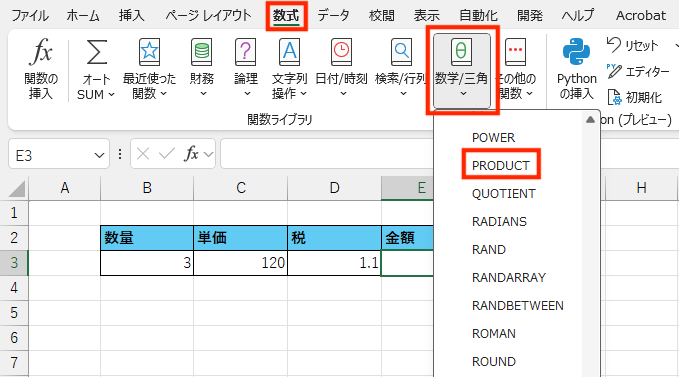Click the 数学/三角 math functions icon
This screenshot has width=679, height=377.
point(462,52)
